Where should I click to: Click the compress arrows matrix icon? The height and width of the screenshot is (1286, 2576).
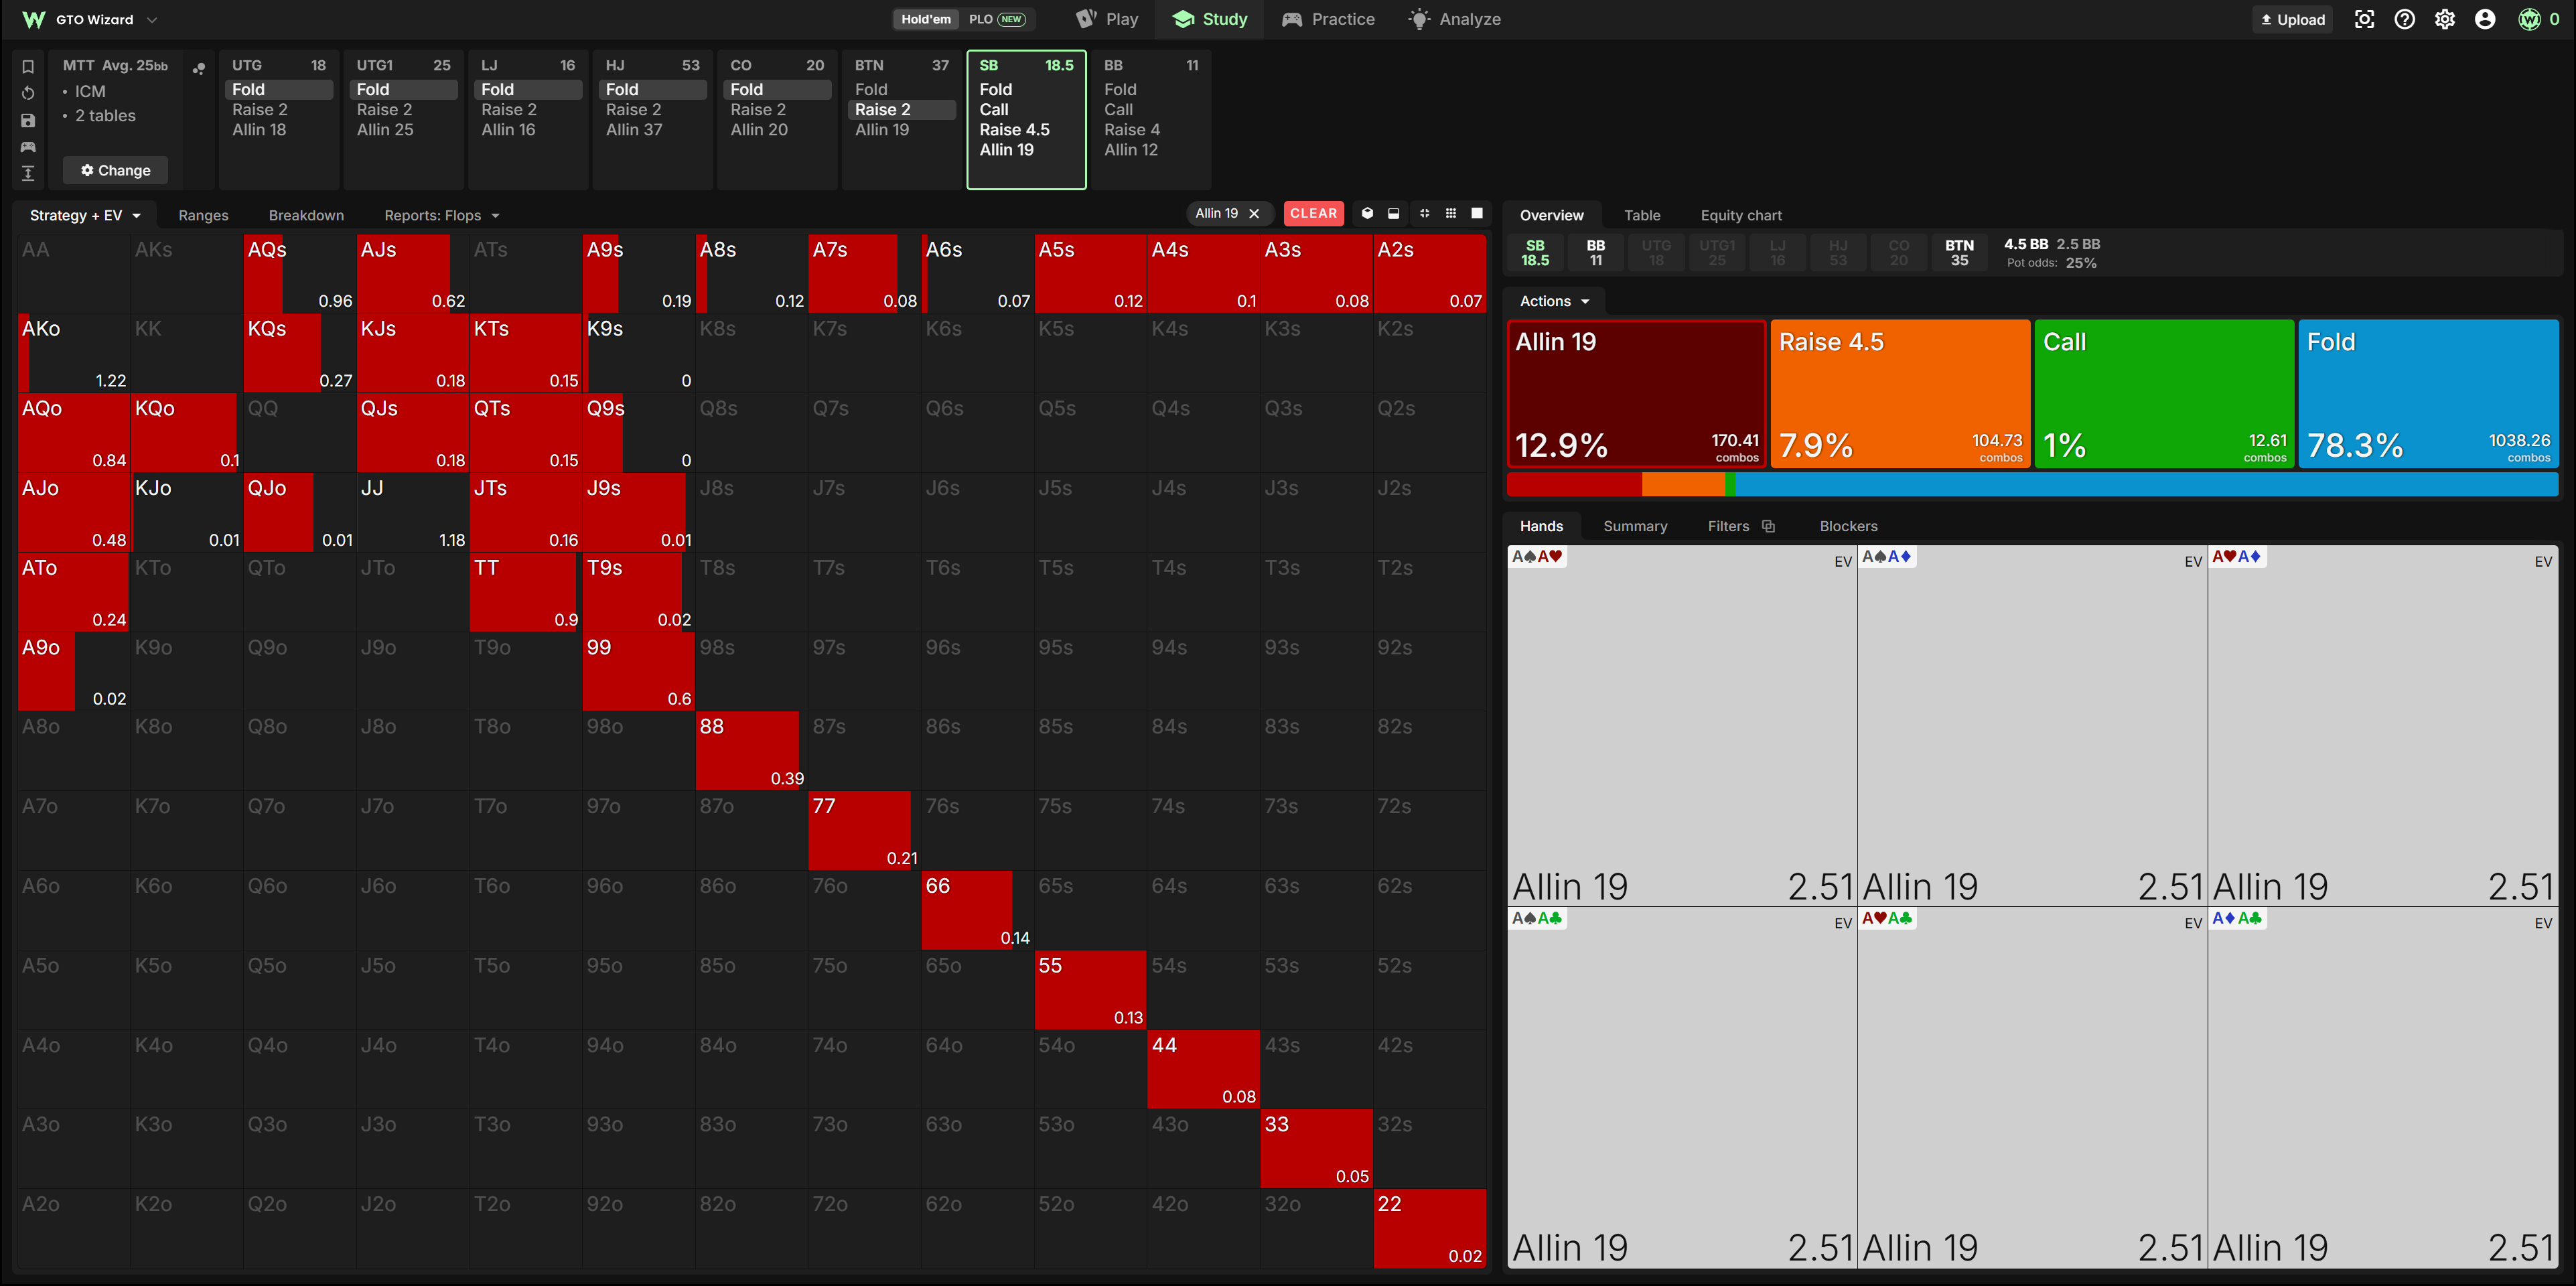pyautogui.click(x=1425, y=213)
